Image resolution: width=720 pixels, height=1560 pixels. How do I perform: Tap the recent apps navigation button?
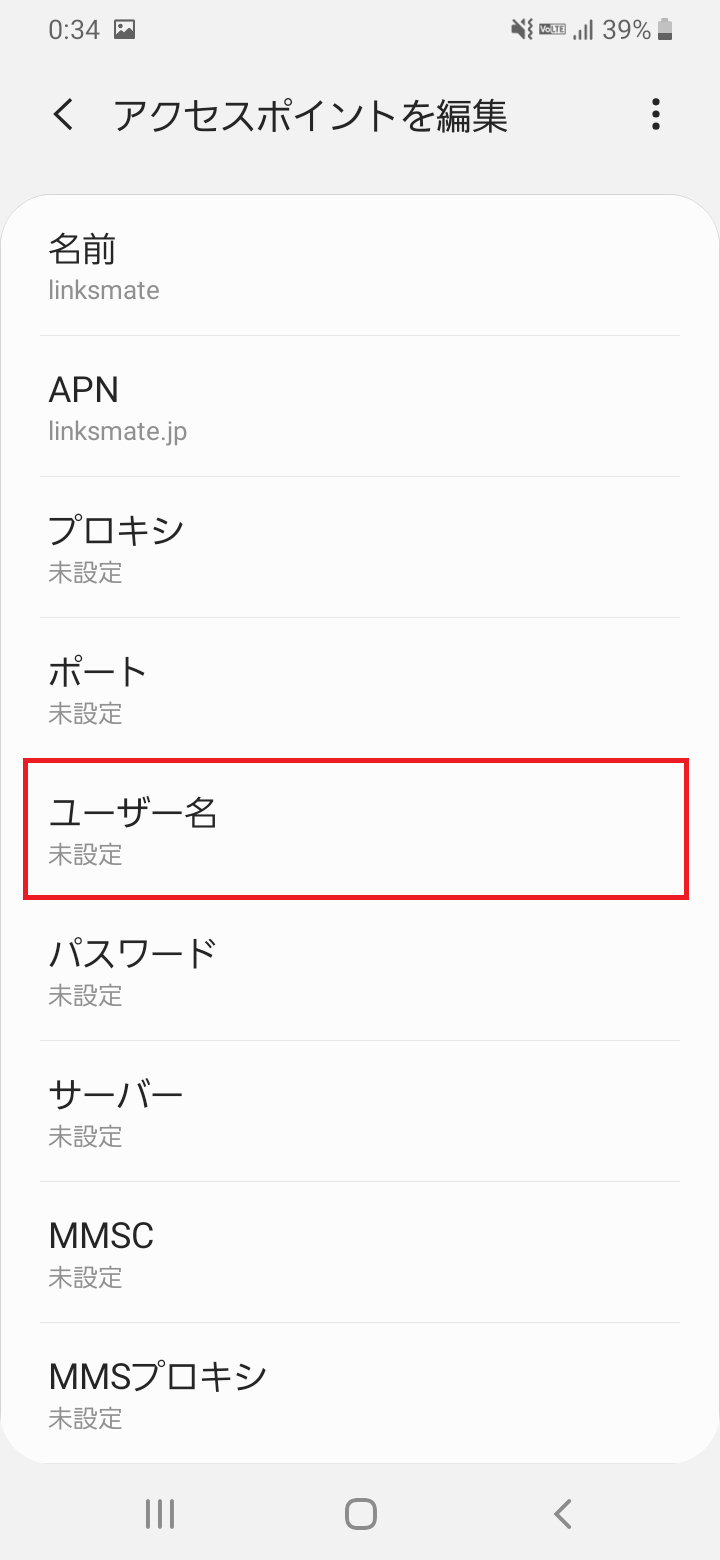pyautogui.click(x=160, y=1514)
